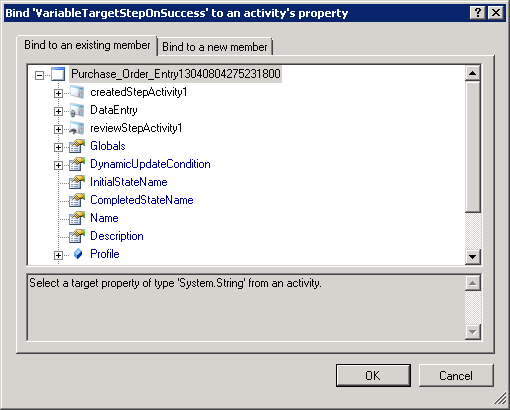
Task: Click the CompletedStateName property icon
Action: pyautogui.click(x=77, y=200)
